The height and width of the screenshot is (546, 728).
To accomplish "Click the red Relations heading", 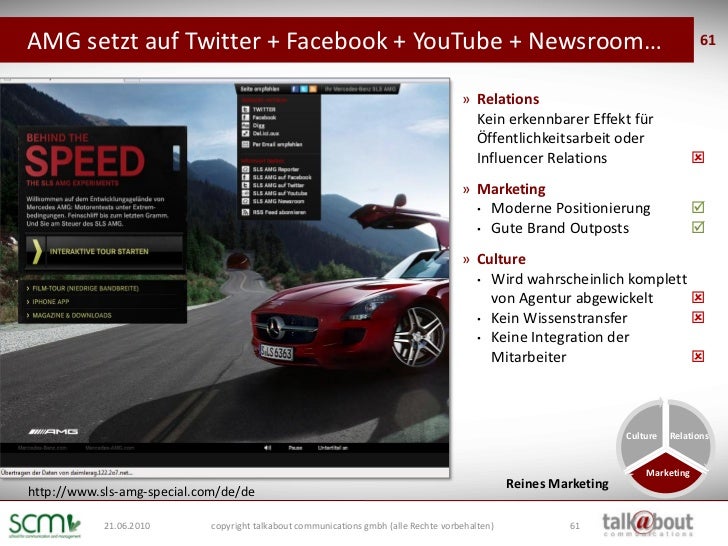I will click(x=508, y=99).
